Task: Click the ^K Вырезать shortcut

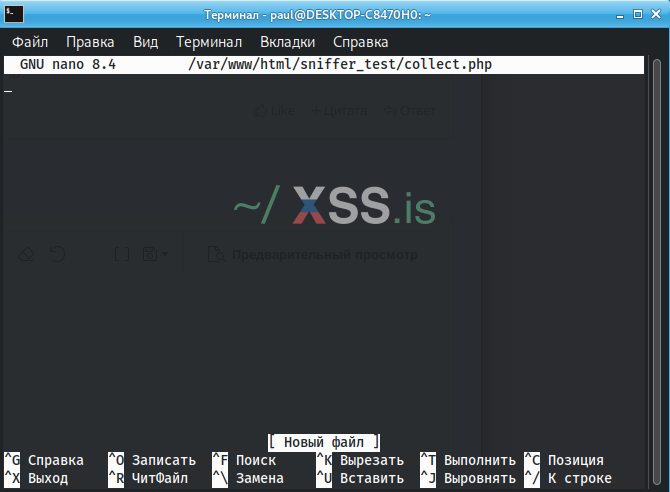Action: [x=360, y=460]
